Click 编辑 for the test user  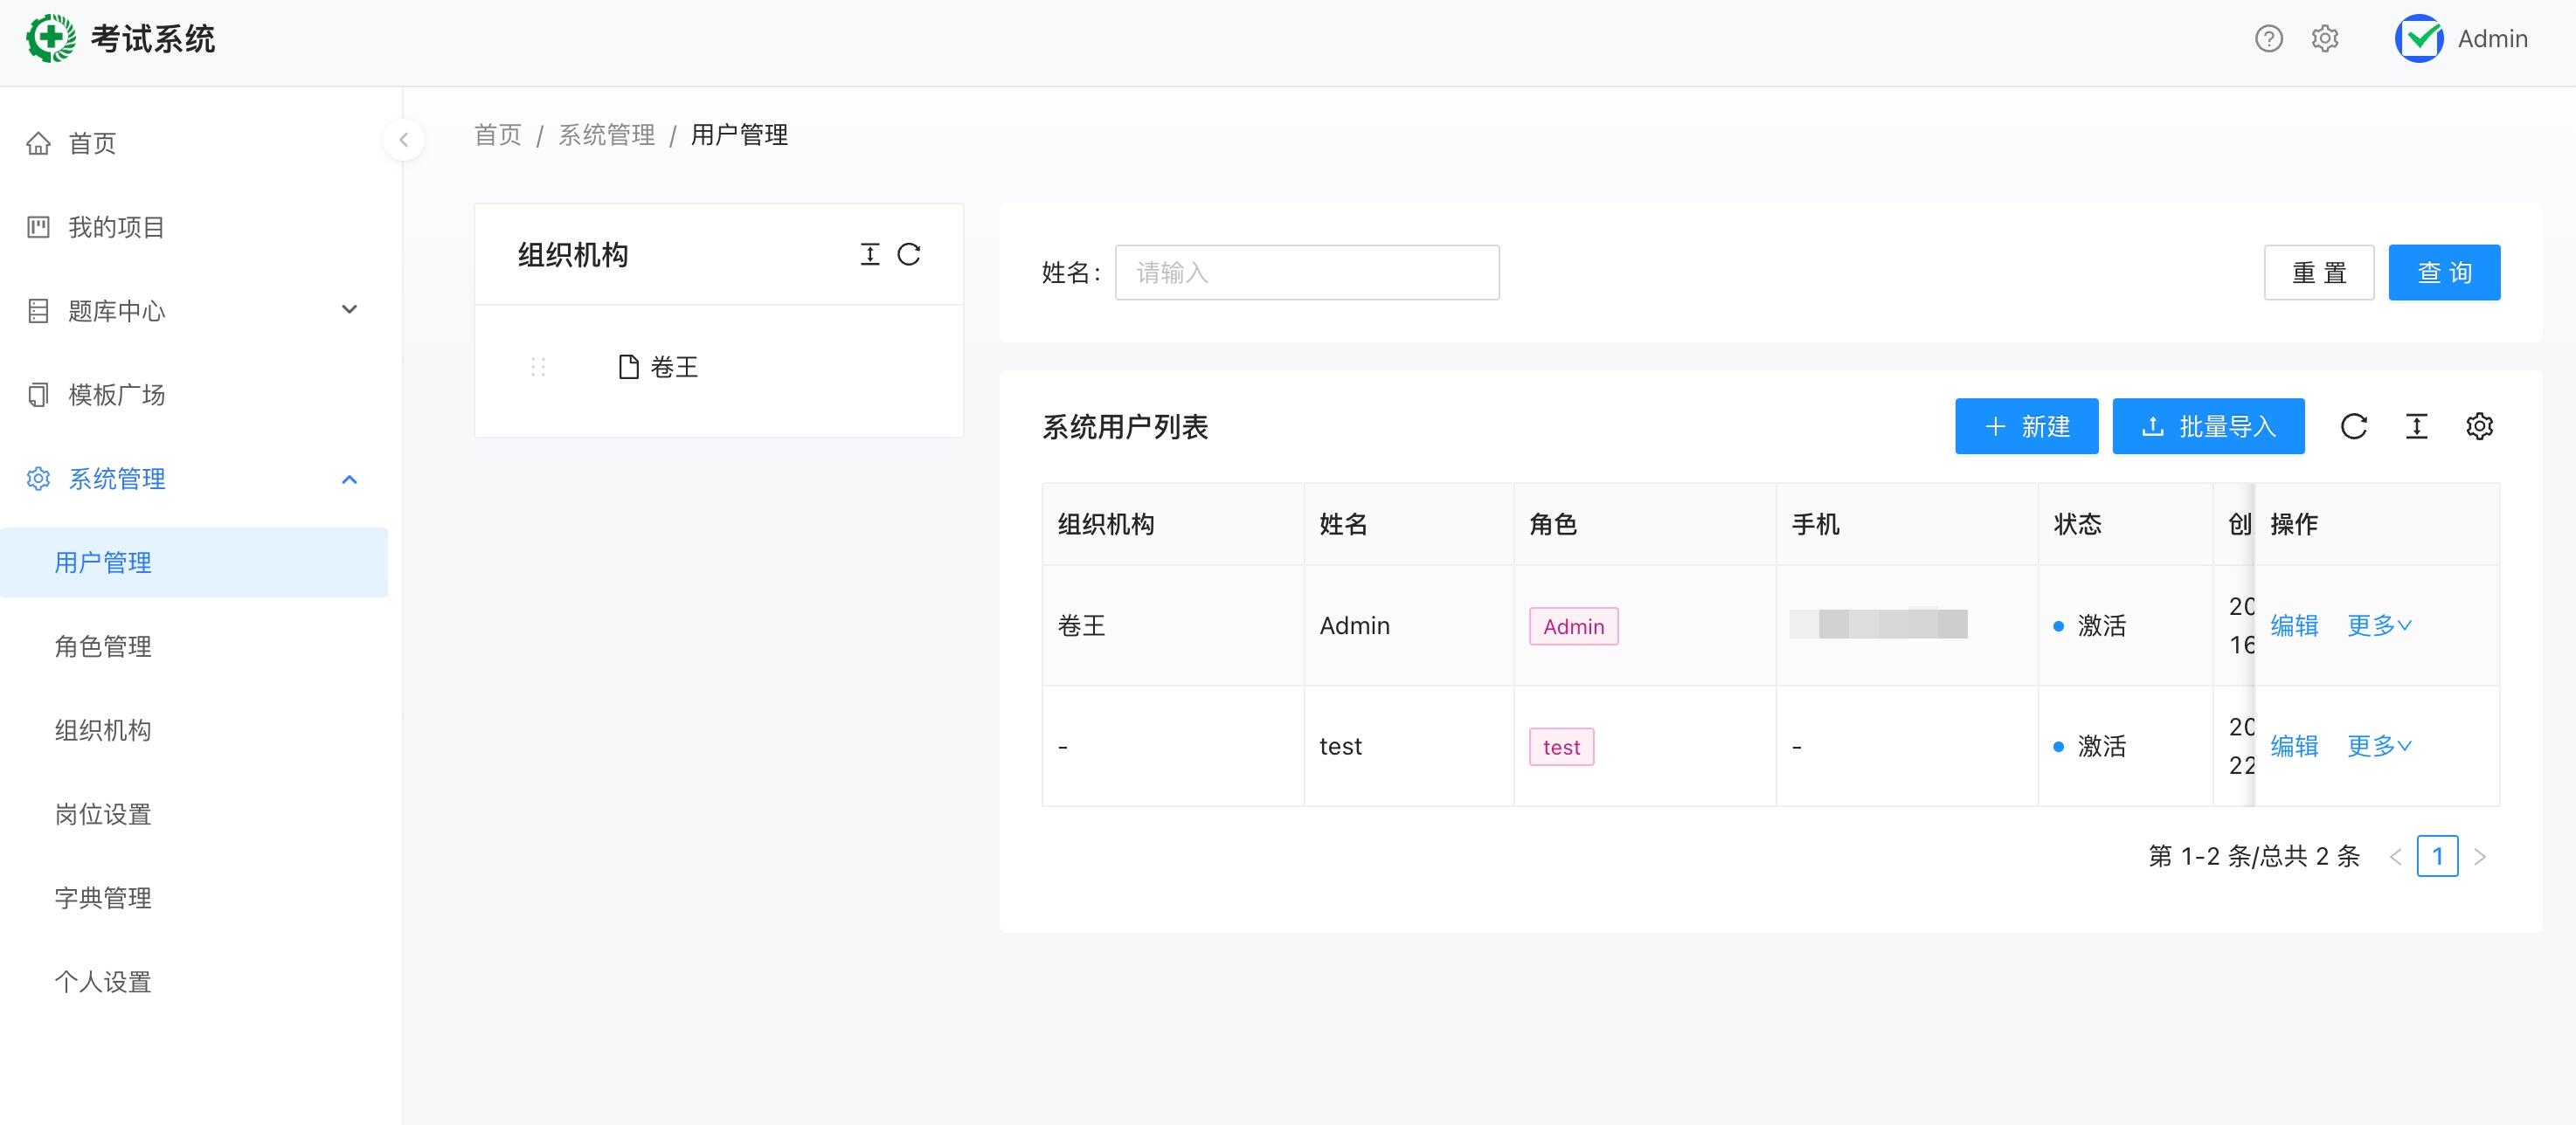point(2294,746)
